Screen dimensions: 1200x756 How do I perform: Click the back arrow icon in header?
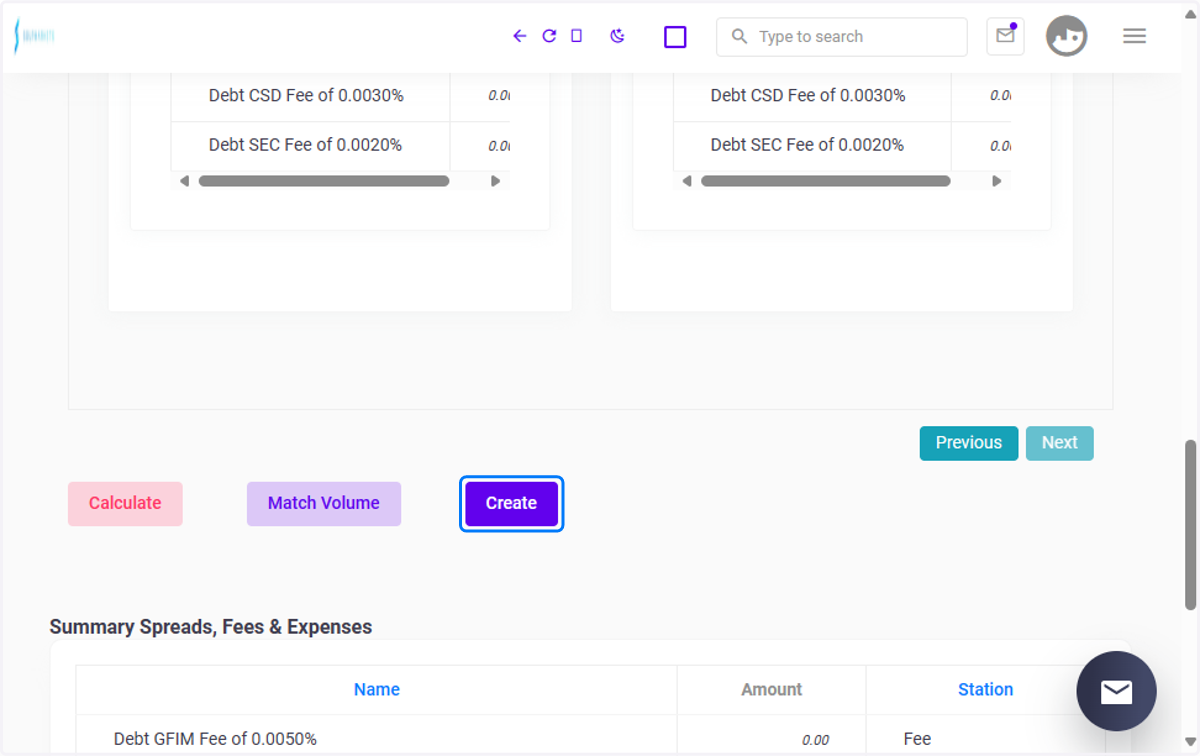[x=519, y=36]
